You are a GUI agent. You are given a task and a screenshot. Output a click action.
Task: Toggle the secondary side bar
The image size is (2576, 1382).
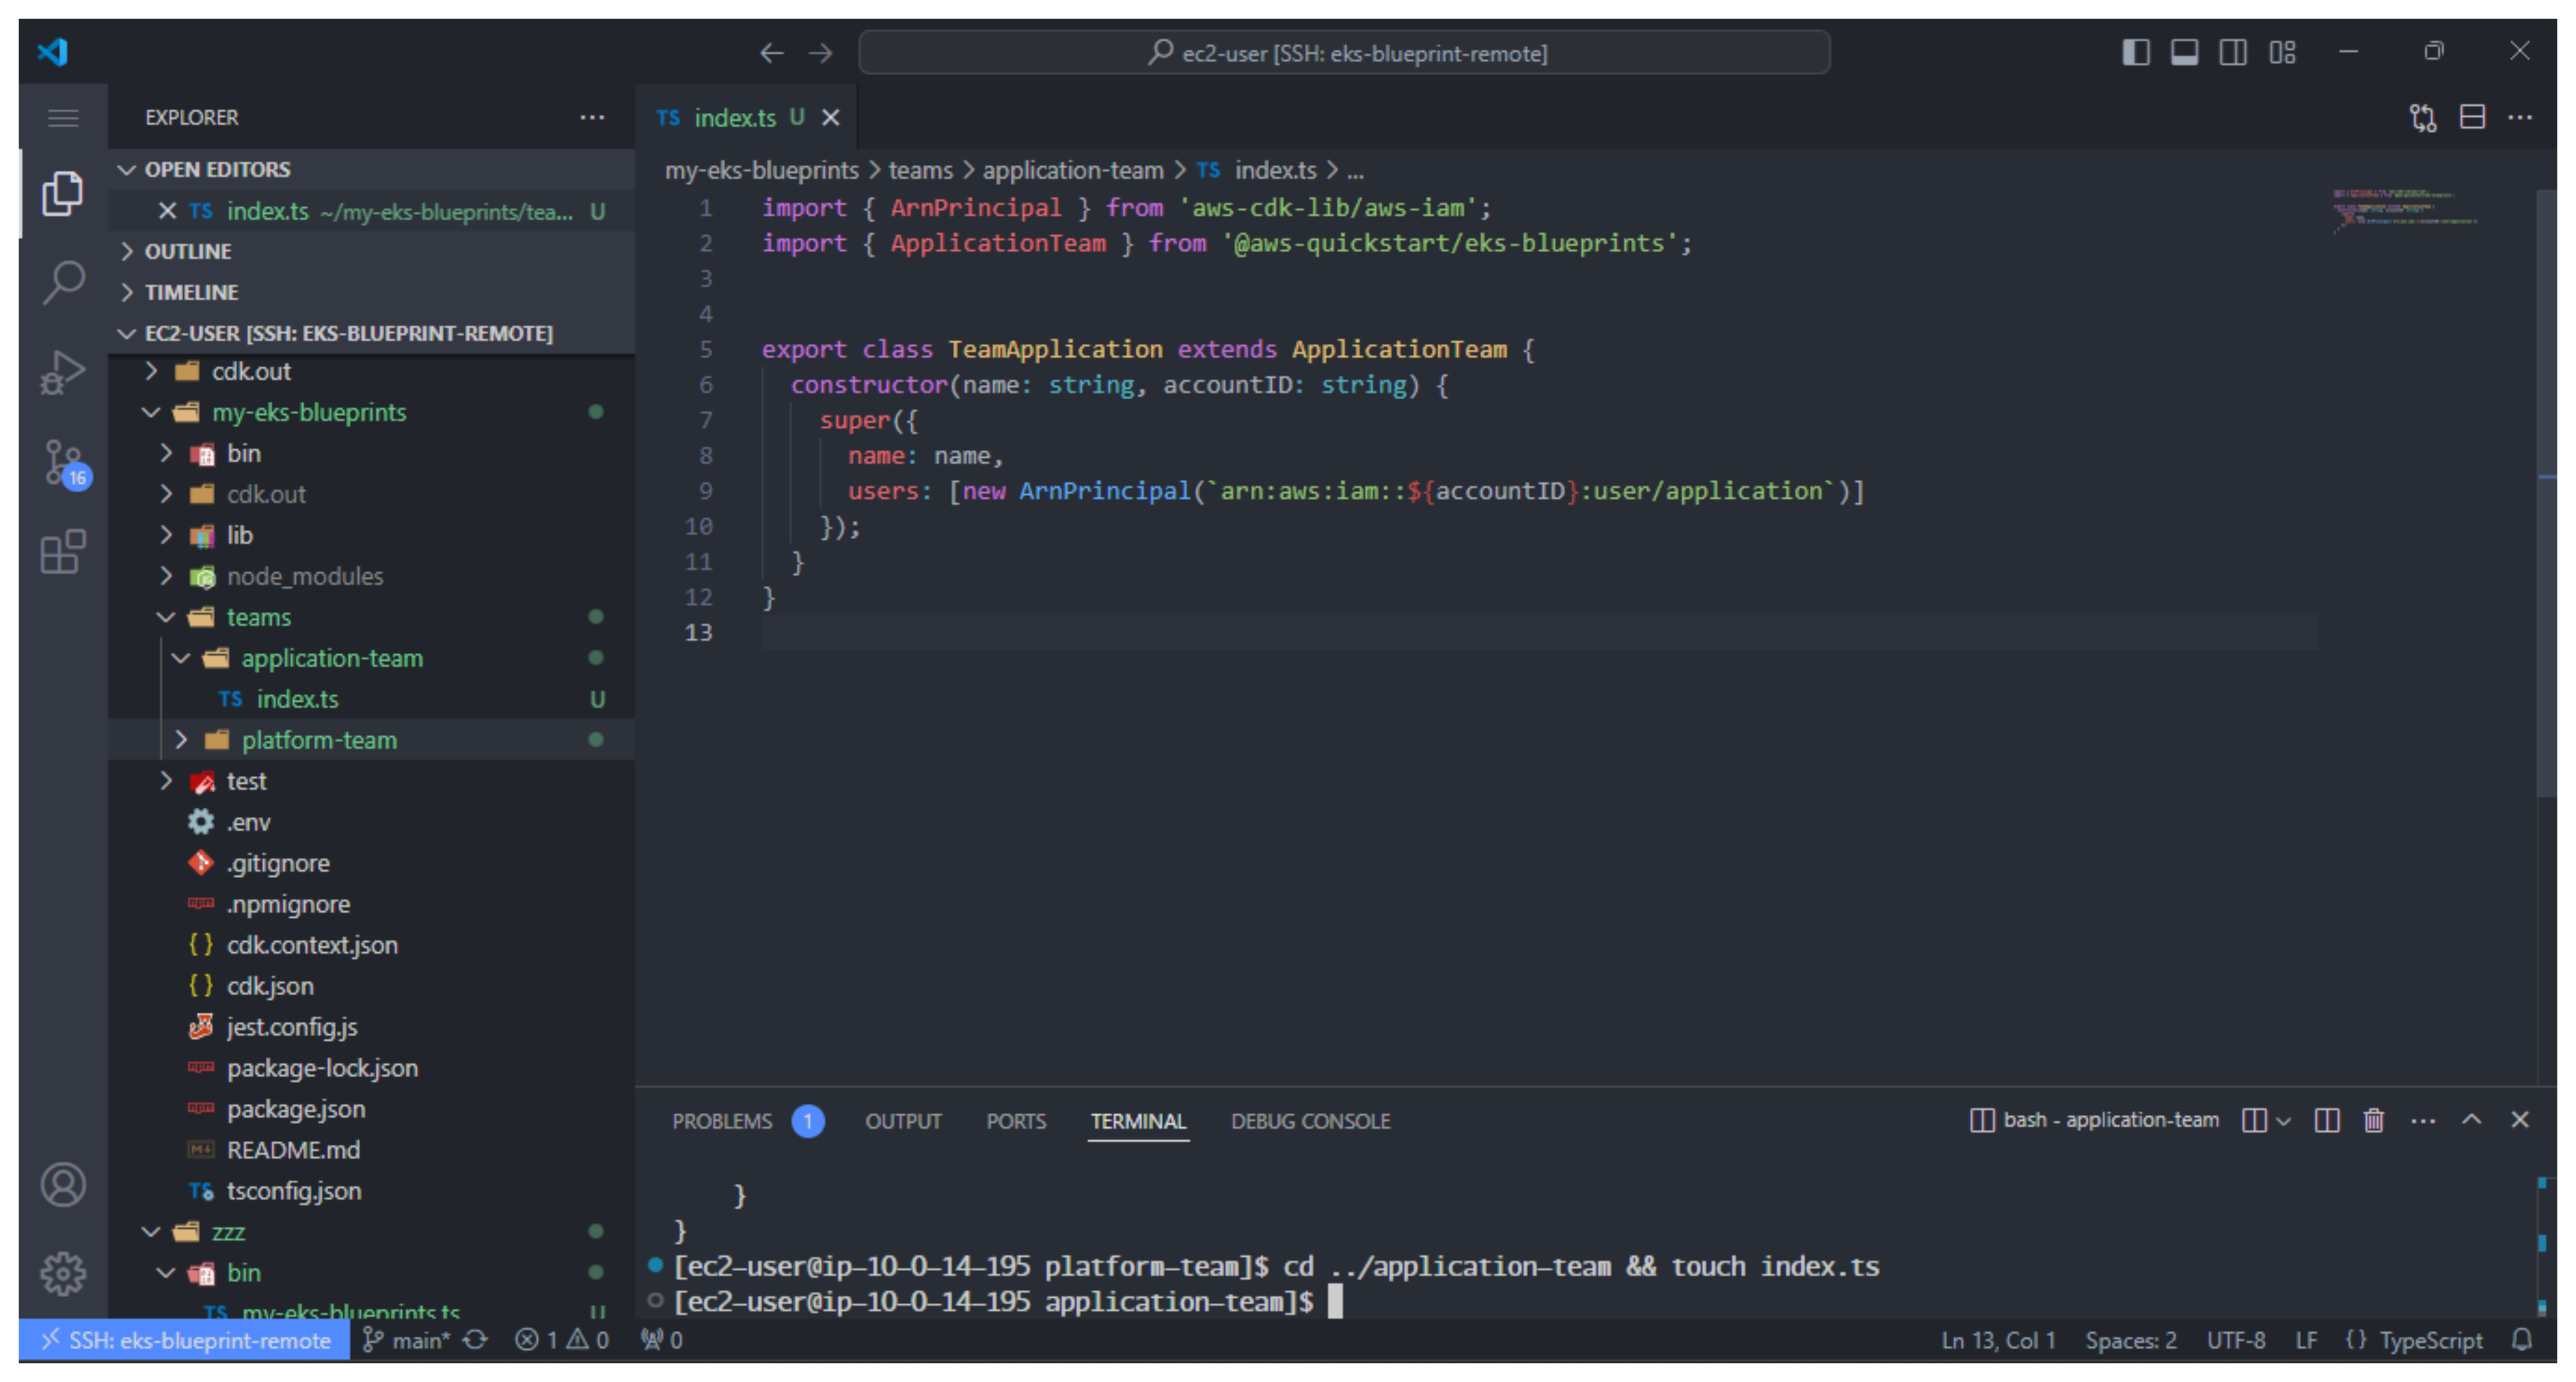click(2234, 52)
